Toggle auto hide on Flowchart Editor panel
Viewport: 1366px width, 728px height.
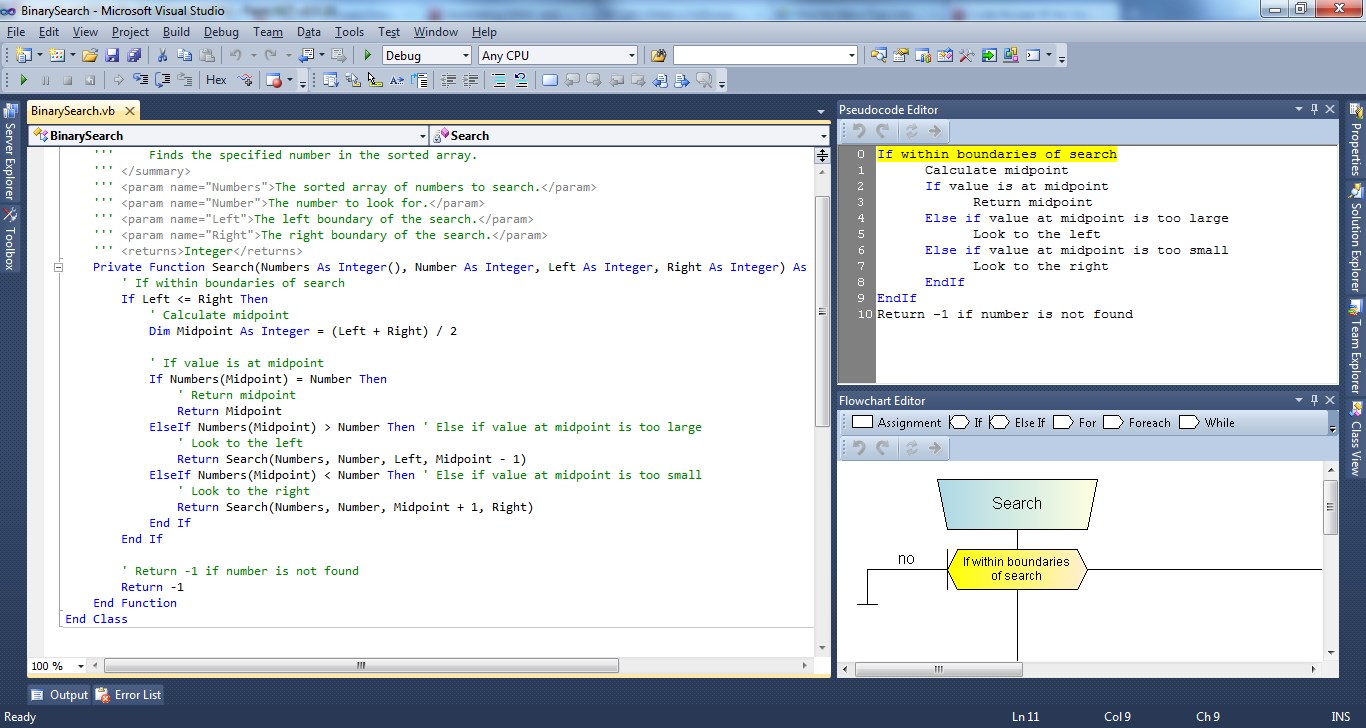(1314, 399)
